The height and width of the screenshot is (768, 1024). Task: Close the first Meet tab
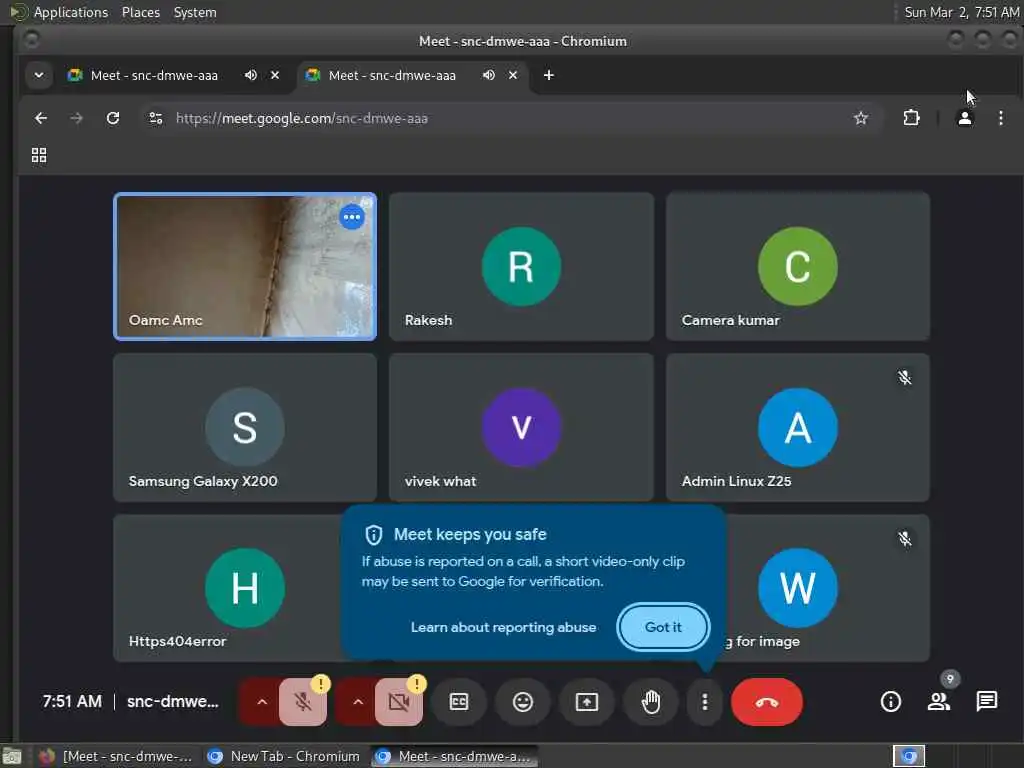pyautogui.click(x=275, y=75)
